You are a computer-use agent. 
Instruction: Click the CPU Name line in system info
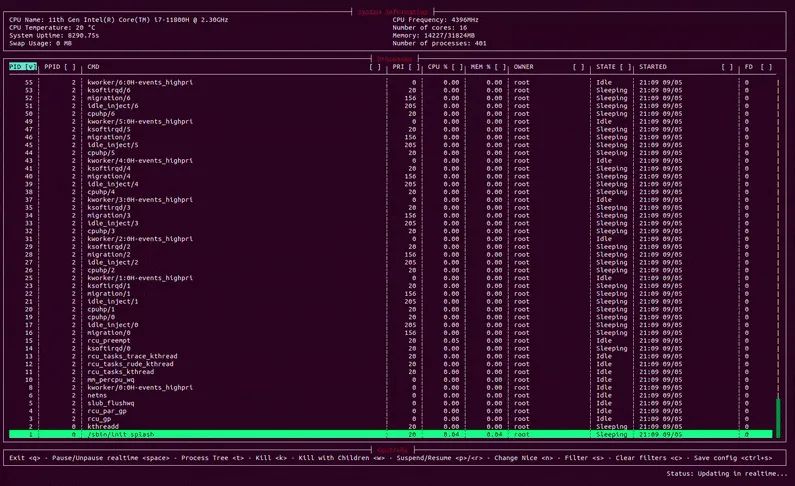tap(119, 20)
